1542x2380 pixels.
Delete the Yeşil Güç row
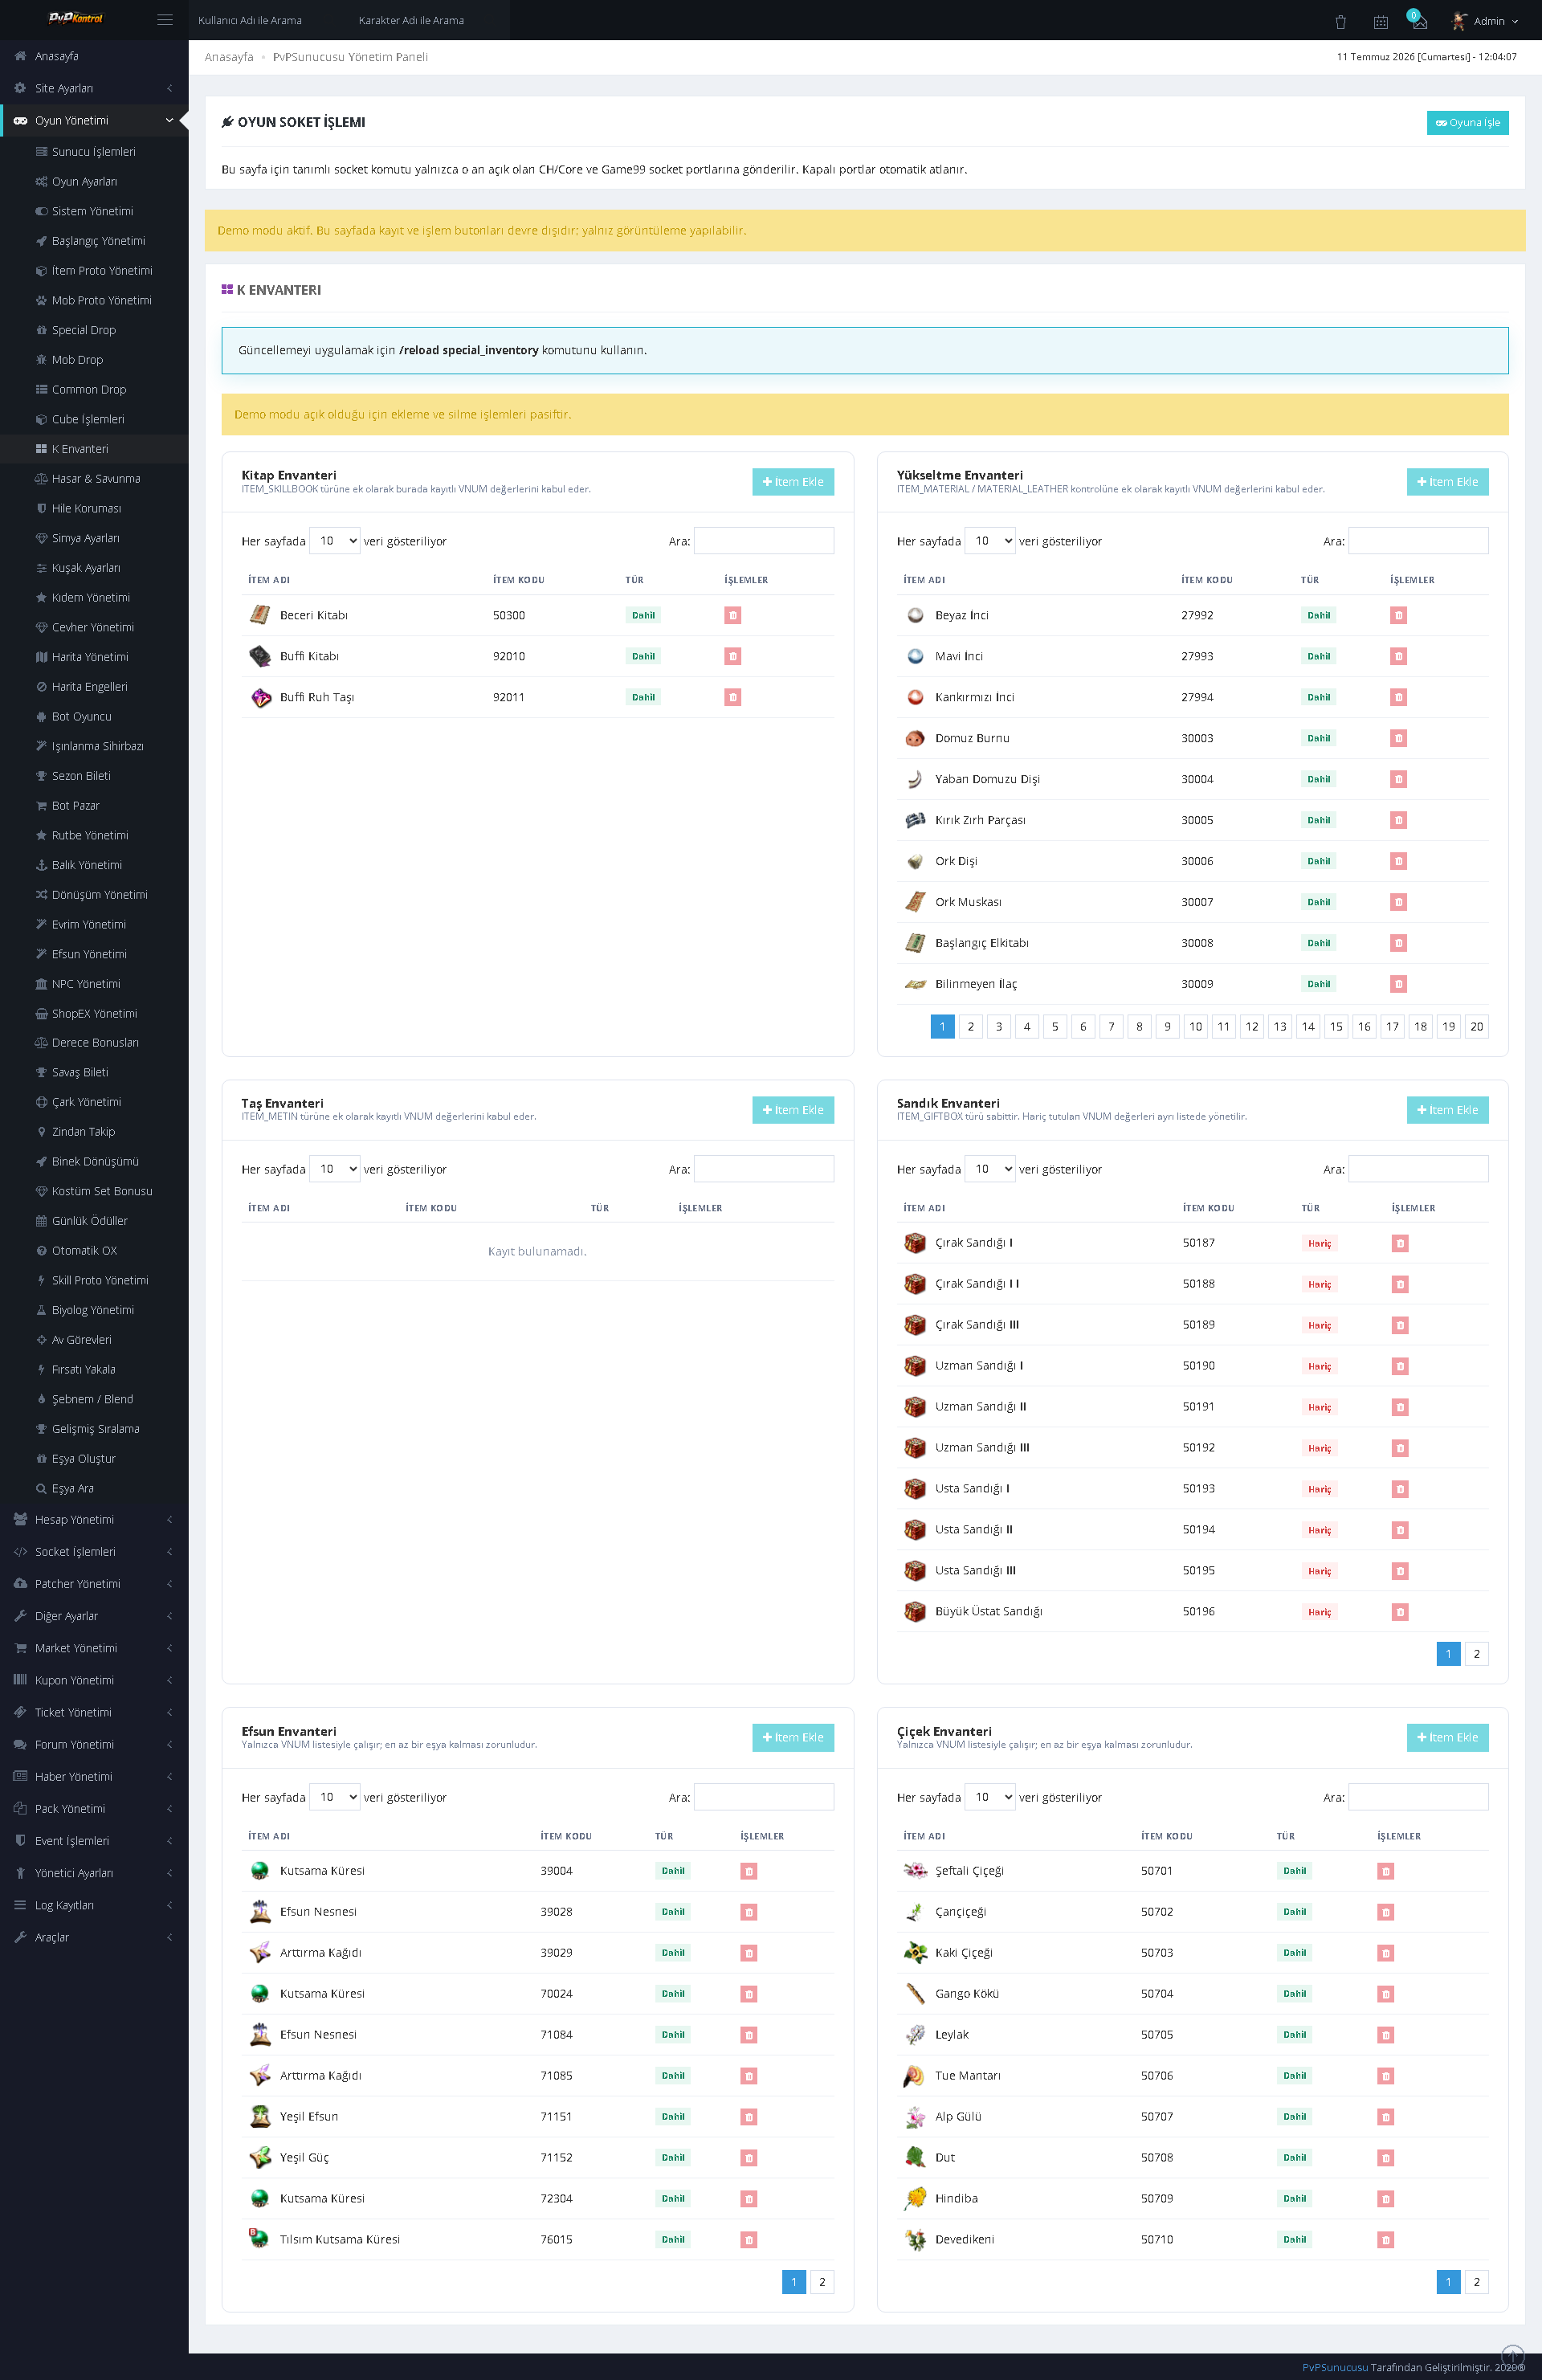748,2158
